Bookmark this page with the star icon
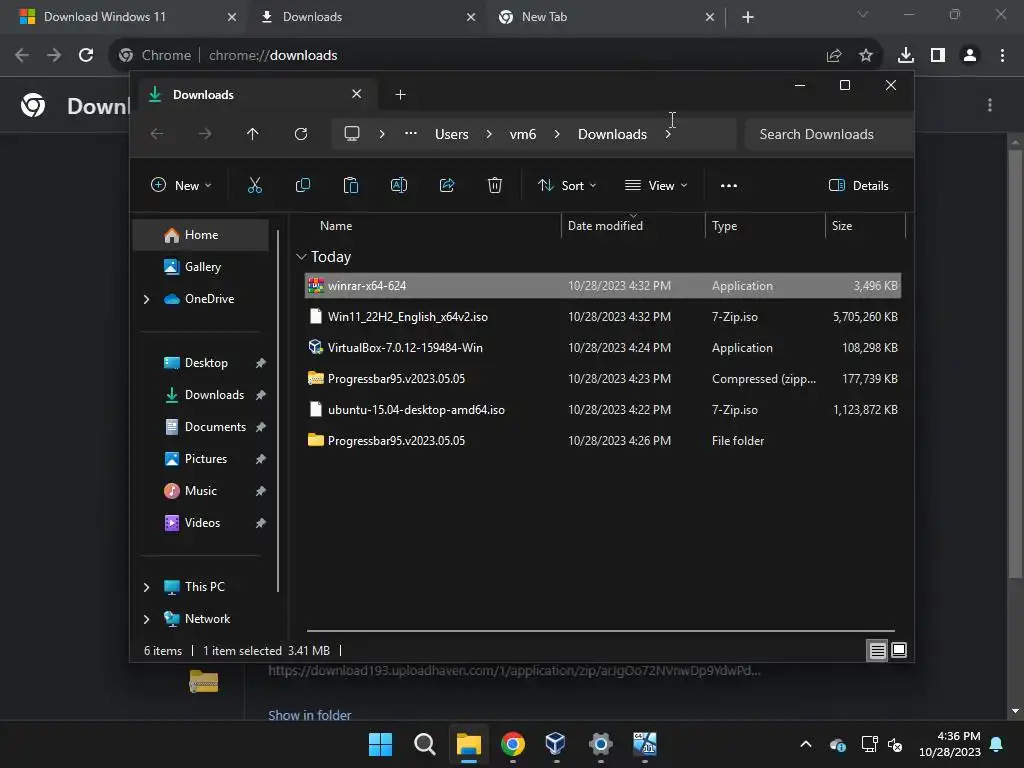The height and width of the screenshot is (768, 1024). coord(866,55)
